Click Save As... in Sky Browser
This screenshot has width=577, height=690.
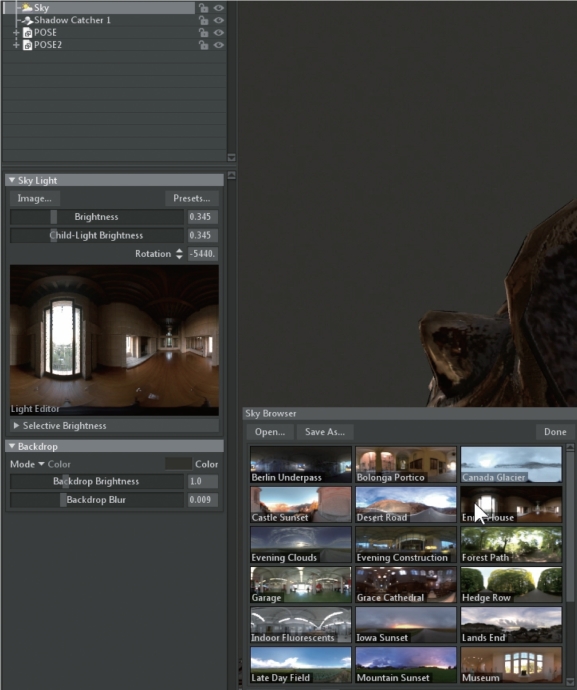325,432
